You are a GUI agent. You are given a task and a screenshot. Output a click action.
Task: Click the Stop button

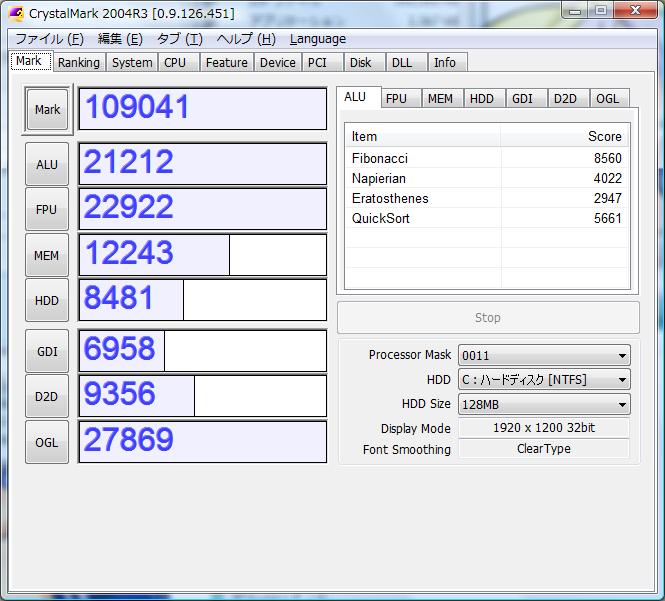coord(488,318)
